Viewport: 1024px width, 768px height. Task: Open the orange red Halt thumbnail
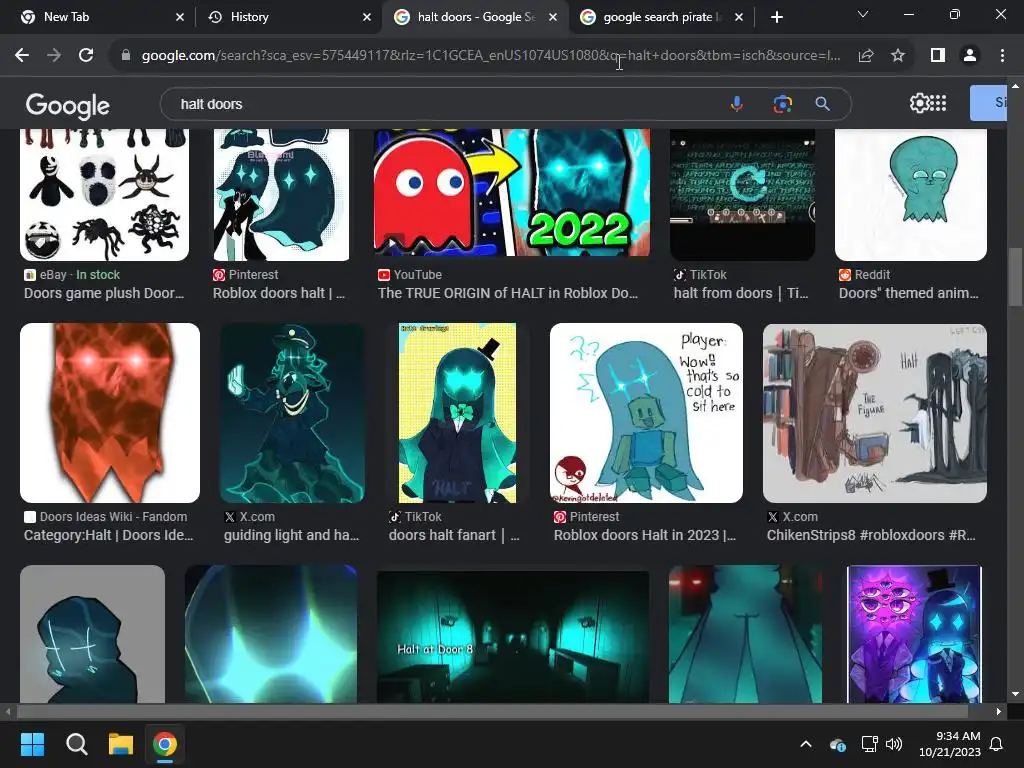pyautogui.click(x=110, y=413)
